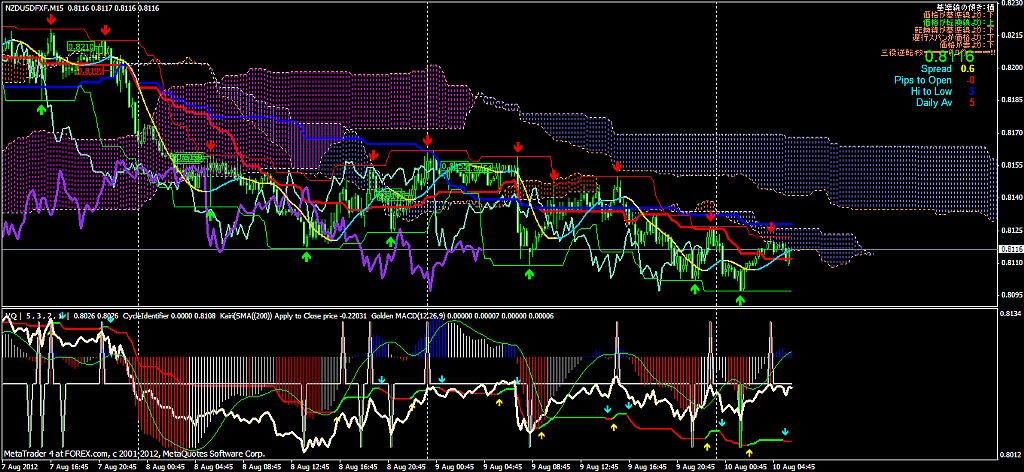Click the 0.8116 current price marker on axis
Image resolution: width=1024 pixels, height=472 pixels.
pyautogui.click(x=1009, y=249)
